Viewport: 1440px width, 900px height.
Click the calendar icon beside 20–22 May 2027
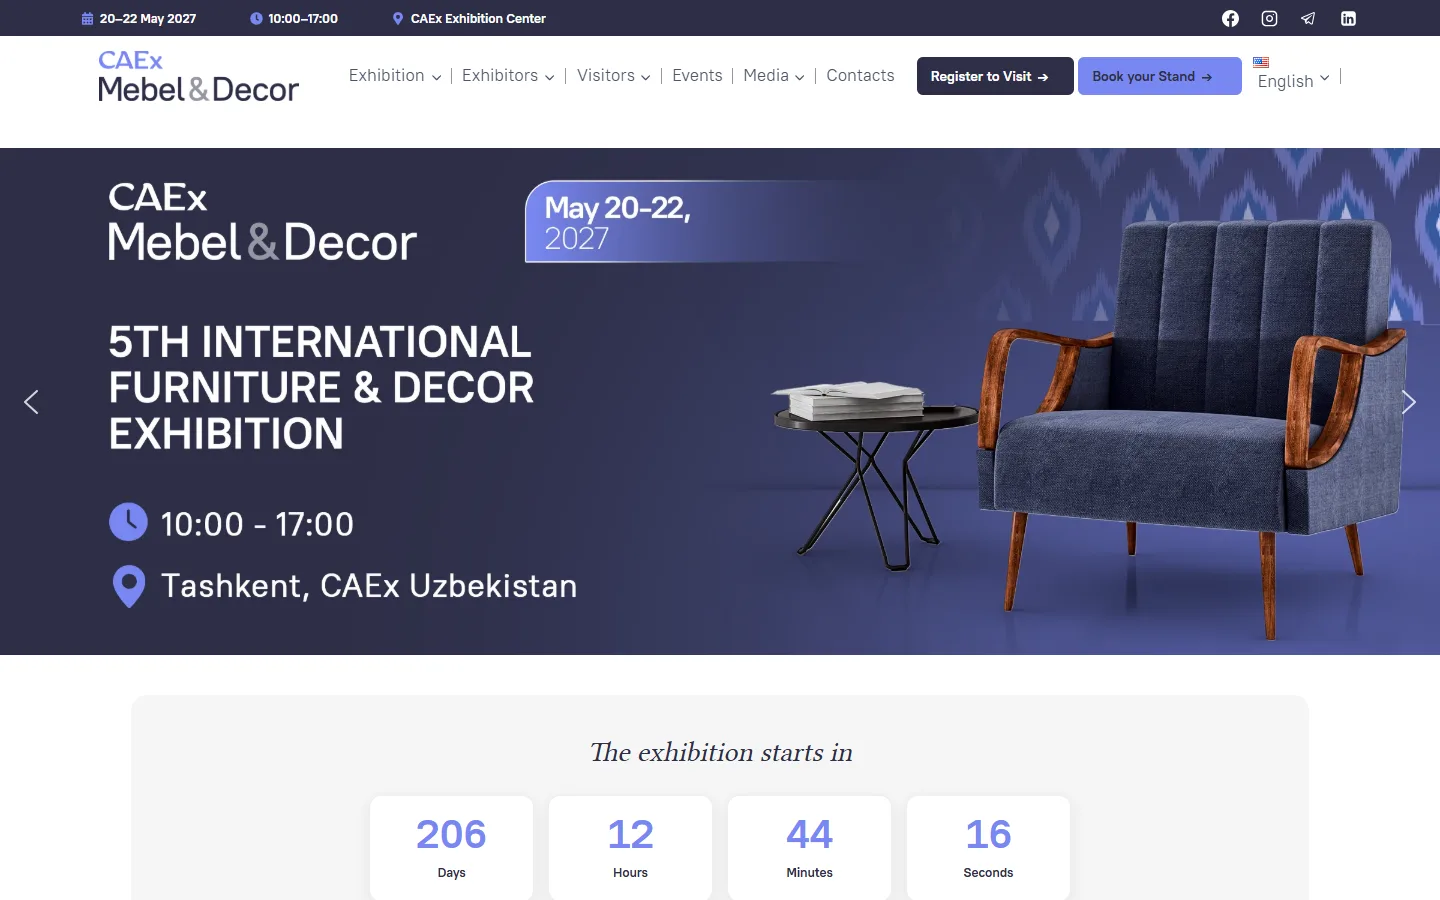point(87,19)
